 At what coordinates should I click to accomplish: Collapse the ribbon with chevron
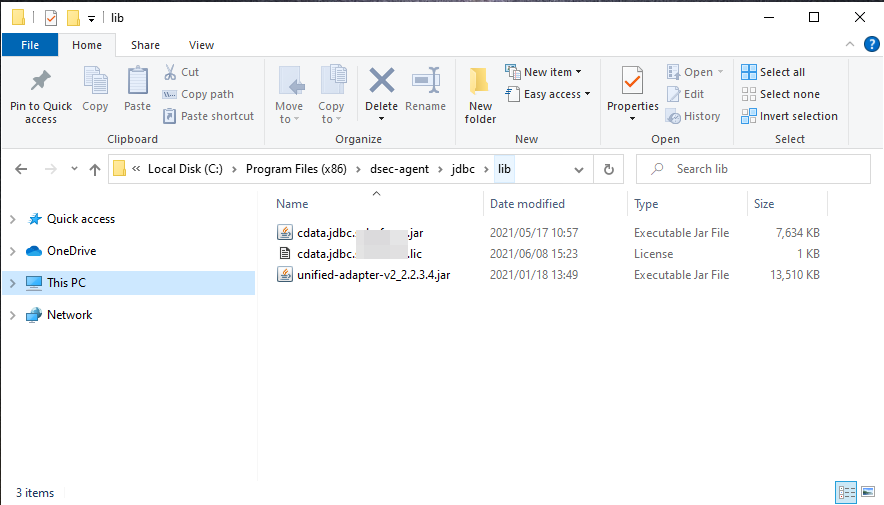850,45
